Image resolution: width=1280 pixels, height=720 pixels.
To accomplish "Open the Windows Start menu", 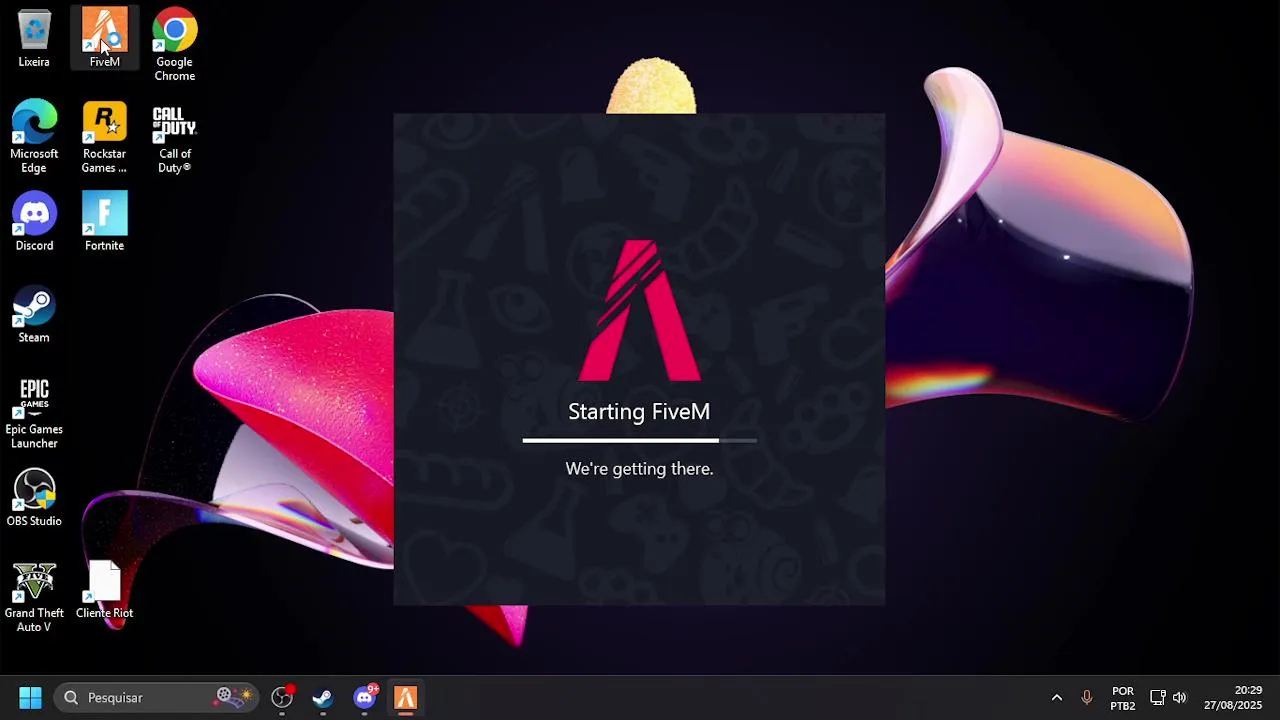I will coord(30,697).
